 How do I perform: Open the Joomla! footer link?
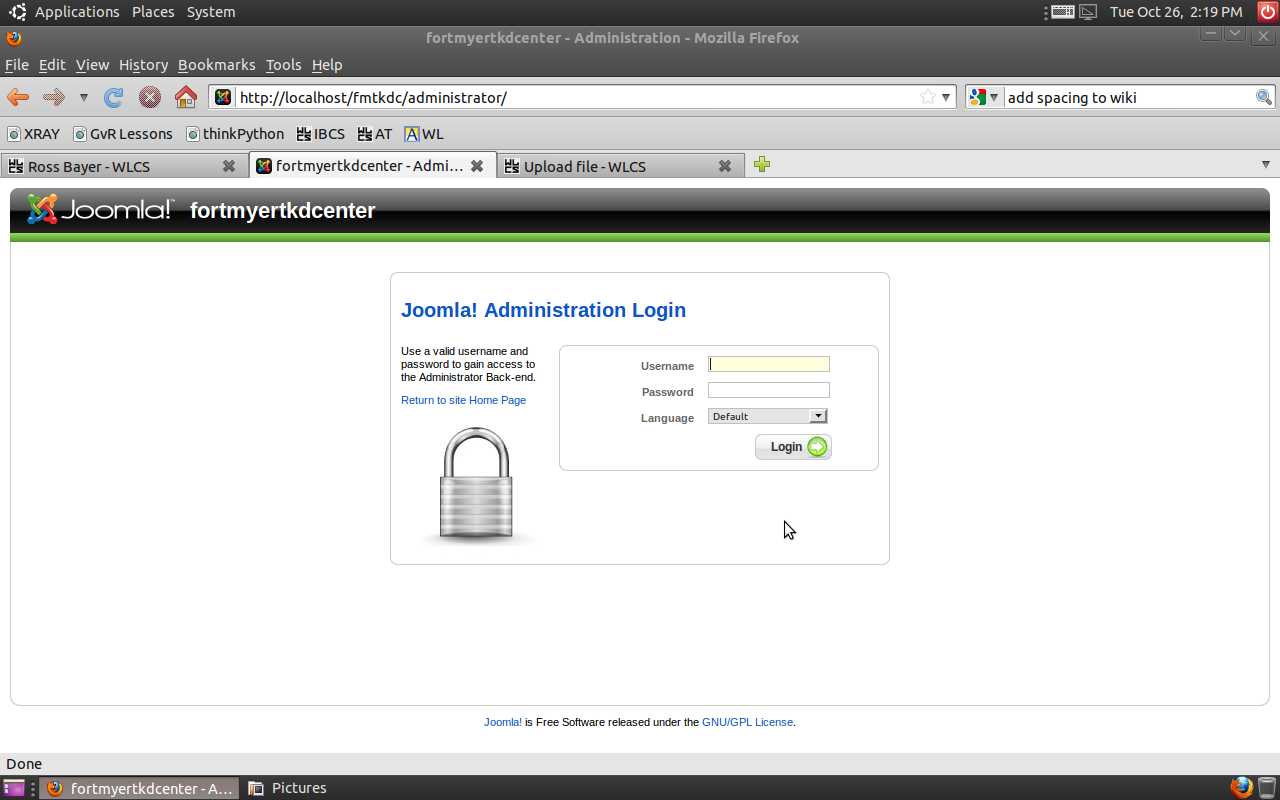[503, 722]
